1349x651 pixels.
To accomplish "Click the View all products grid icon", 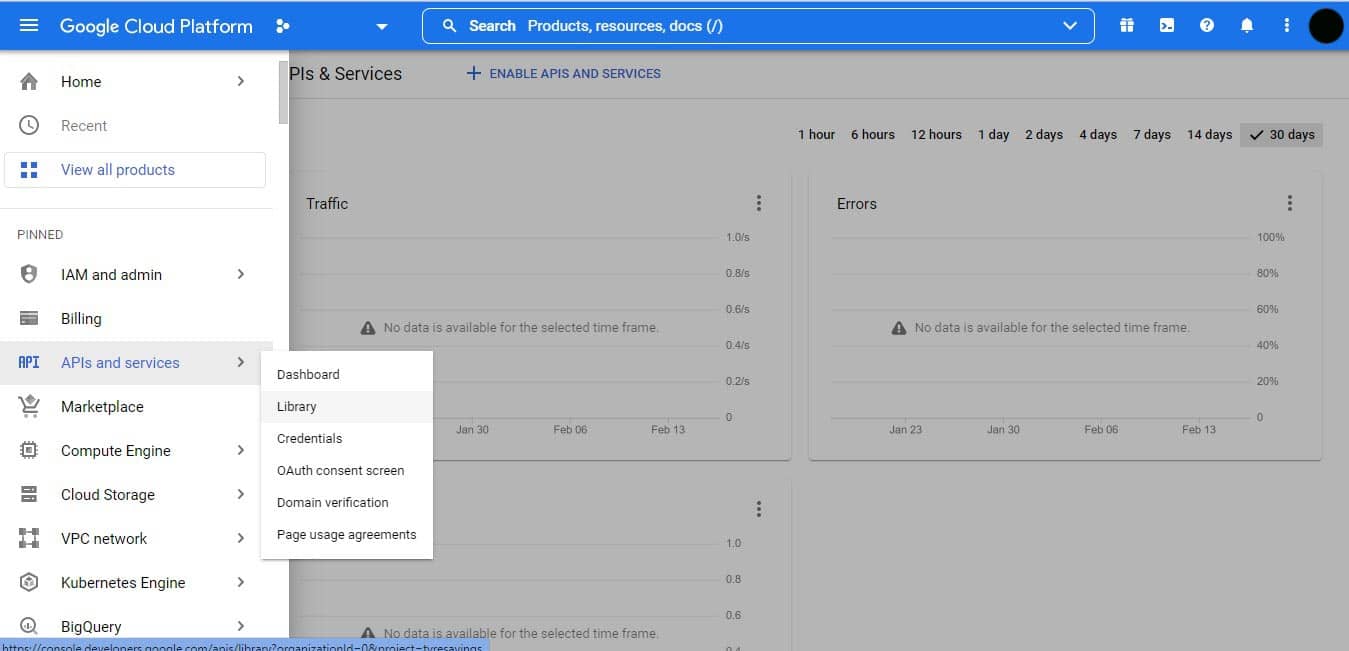I will pyautogui.click(x=29, y=170).
